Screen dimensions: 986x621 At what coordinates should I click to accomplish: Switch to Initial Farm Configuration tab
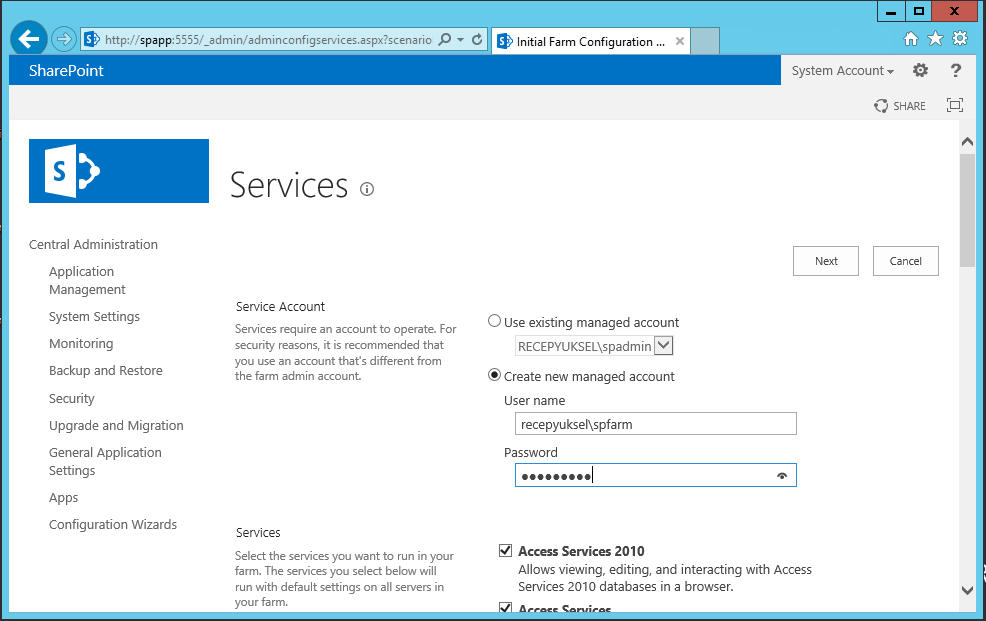(590, 41)
